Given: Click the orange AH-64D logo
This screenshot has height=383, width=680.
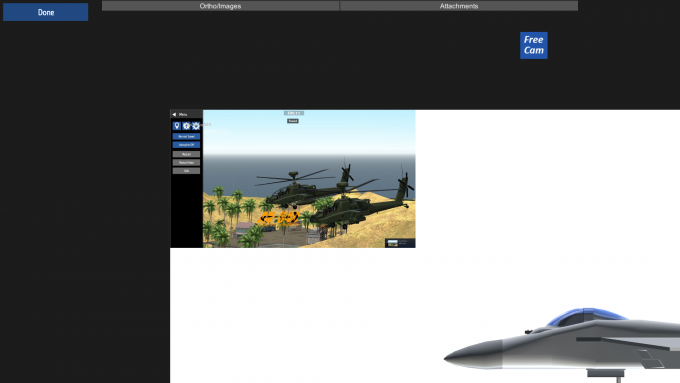Looking at the screenshot, I should (278, 218).
